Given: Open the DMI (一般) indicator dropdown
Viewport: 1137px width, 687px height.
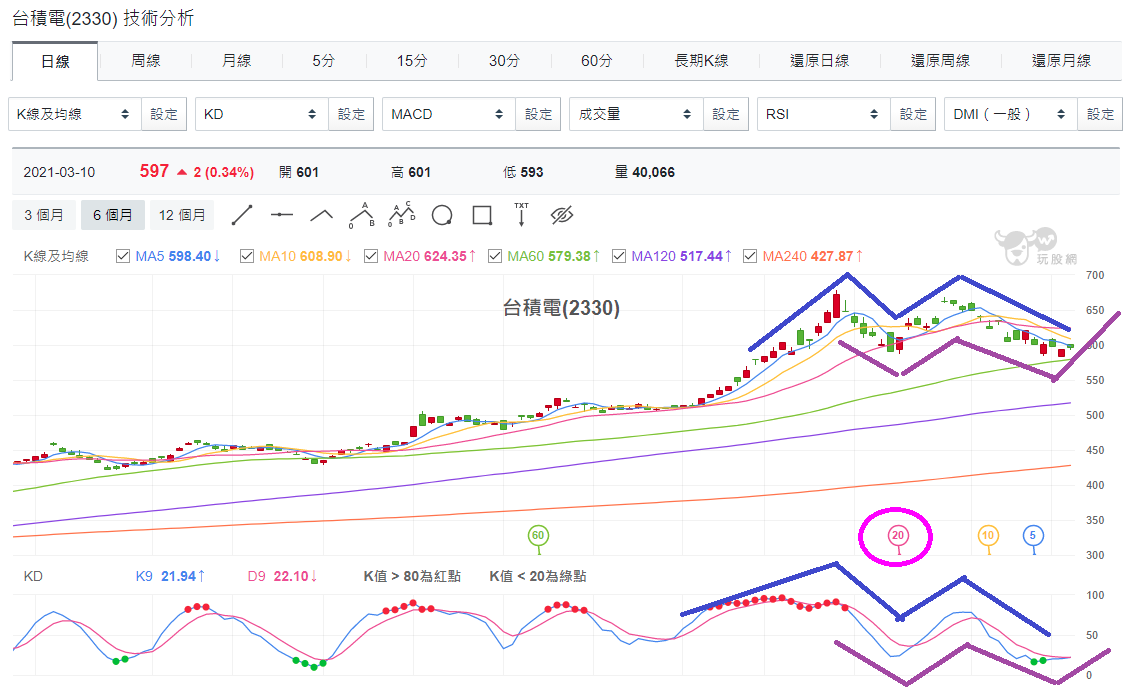Looking at the screenshot, I should click(1011, 114).
